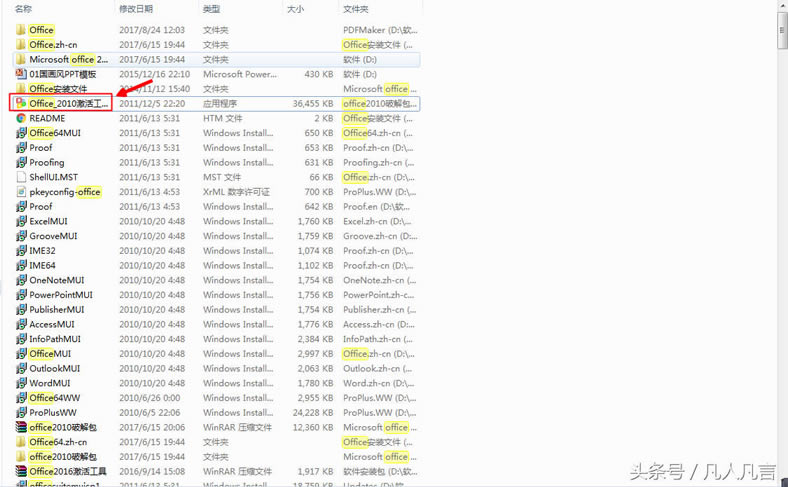Sort by the 修改日期 column header
Viewport: 788px width, 487px height.
click(136, 9)
